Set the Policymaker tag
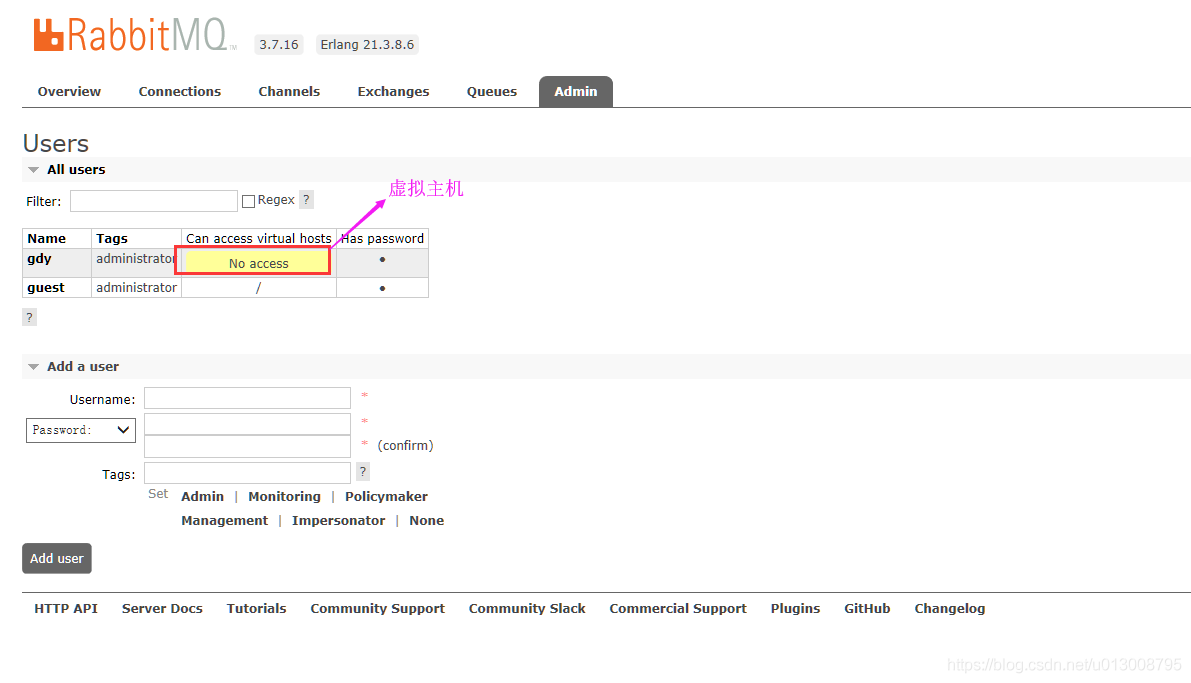Viewport: 1191px width, 683px height. coord(386,496)
